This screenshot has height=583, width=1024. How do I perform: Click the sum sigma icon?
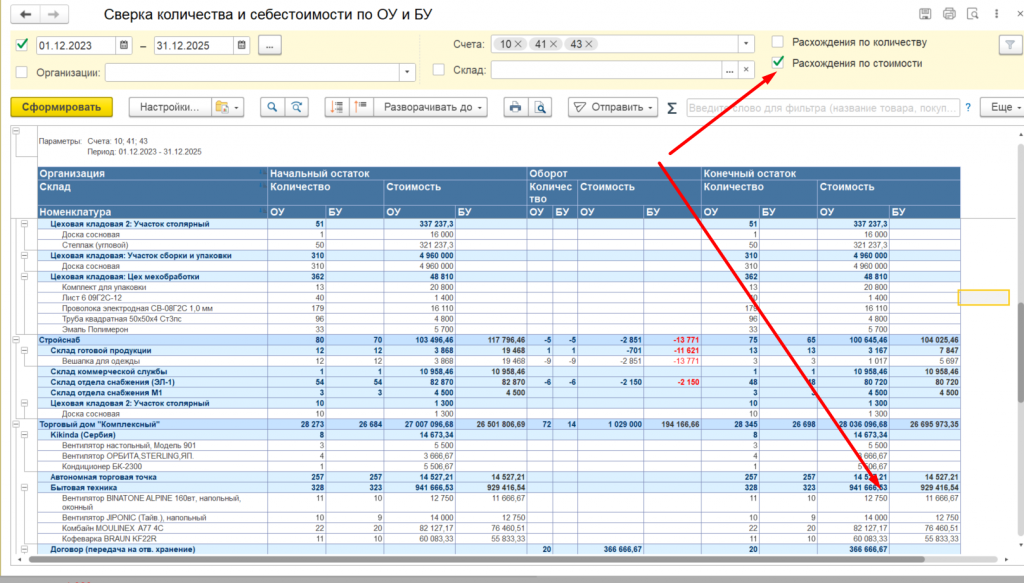coord(671,107)
